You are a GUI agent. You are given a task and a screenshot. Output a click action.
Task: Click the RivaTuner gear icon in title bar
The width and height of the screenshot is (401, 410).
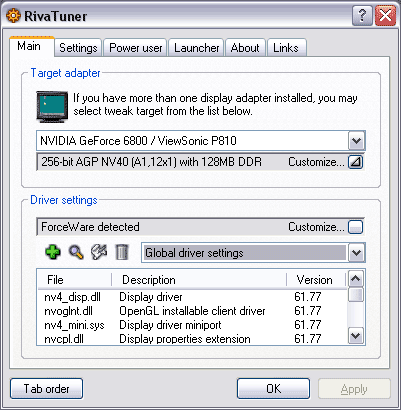point(13,16)
